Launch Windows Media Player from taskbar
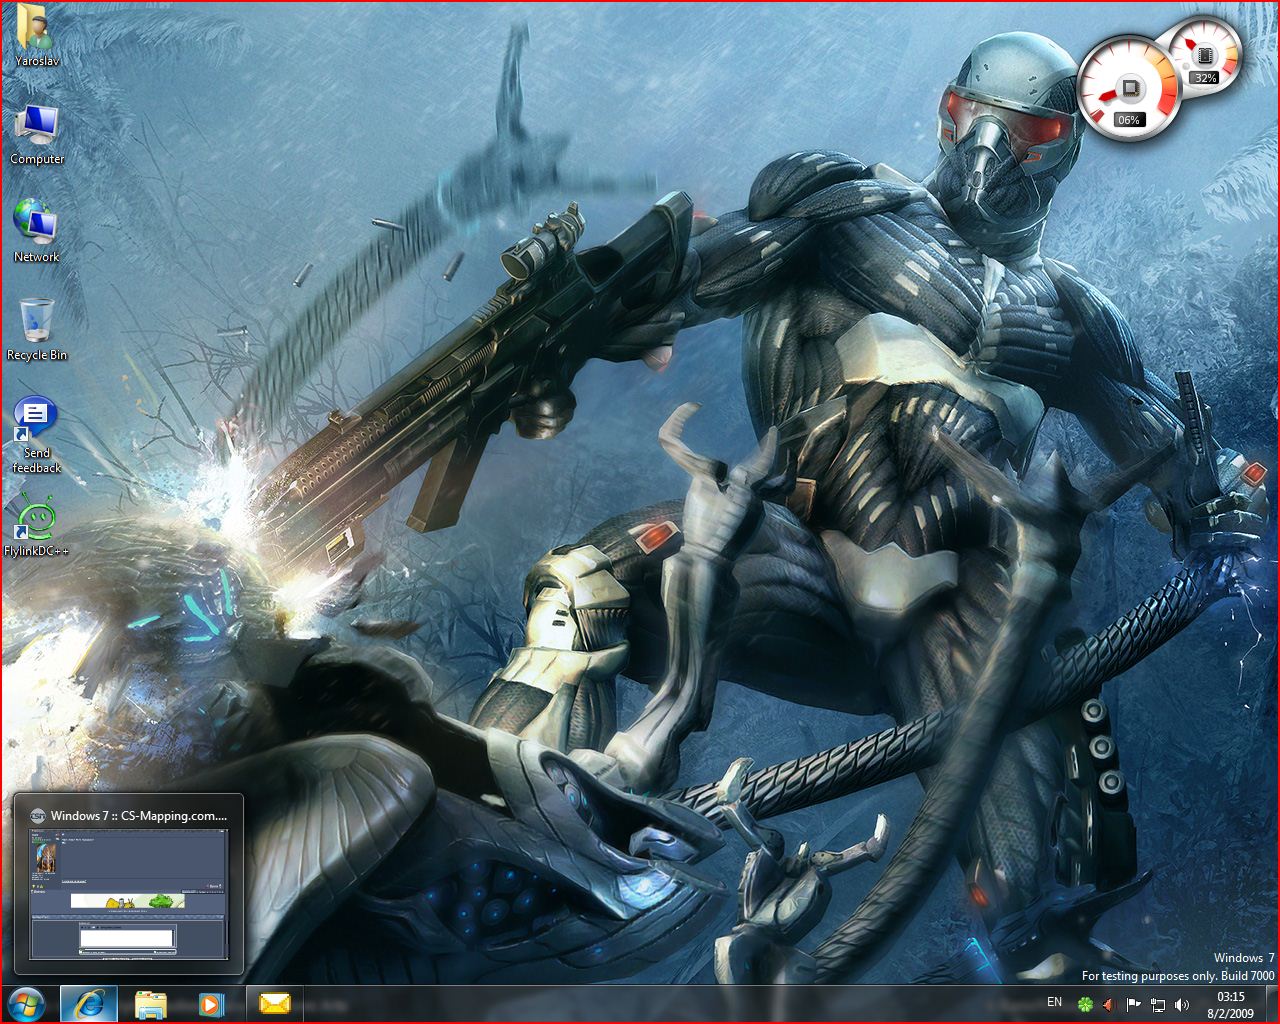 pos(211,1004)
